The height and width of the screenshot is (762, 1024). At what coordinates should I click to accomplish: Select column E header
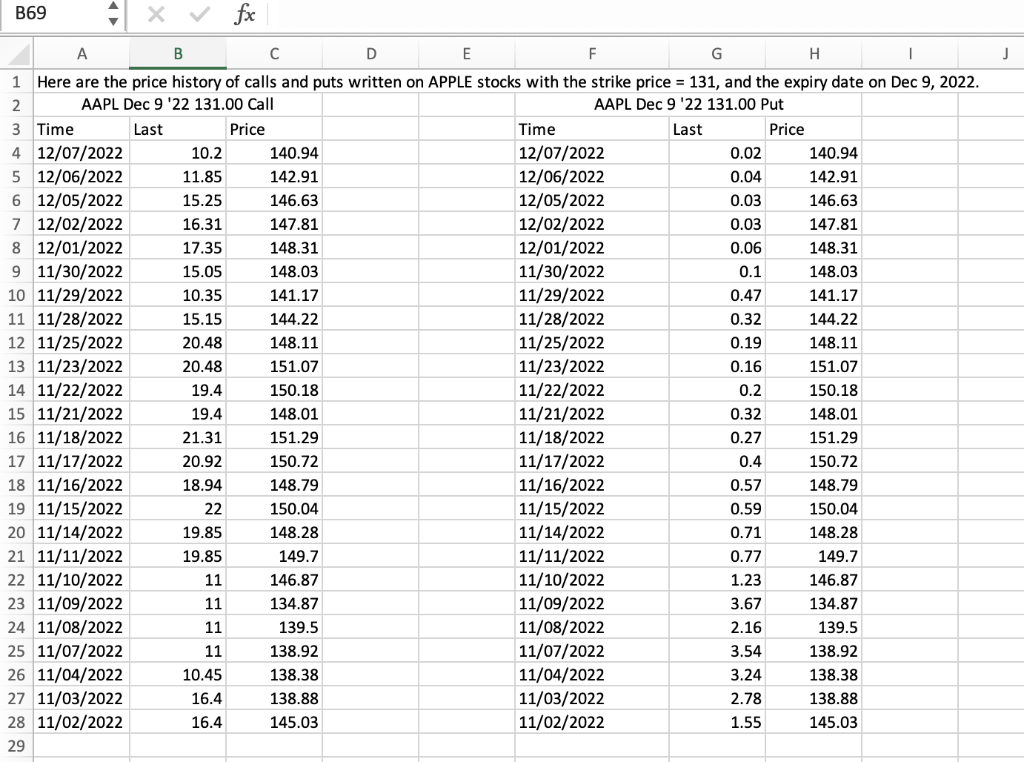click(x=466, y=54)
